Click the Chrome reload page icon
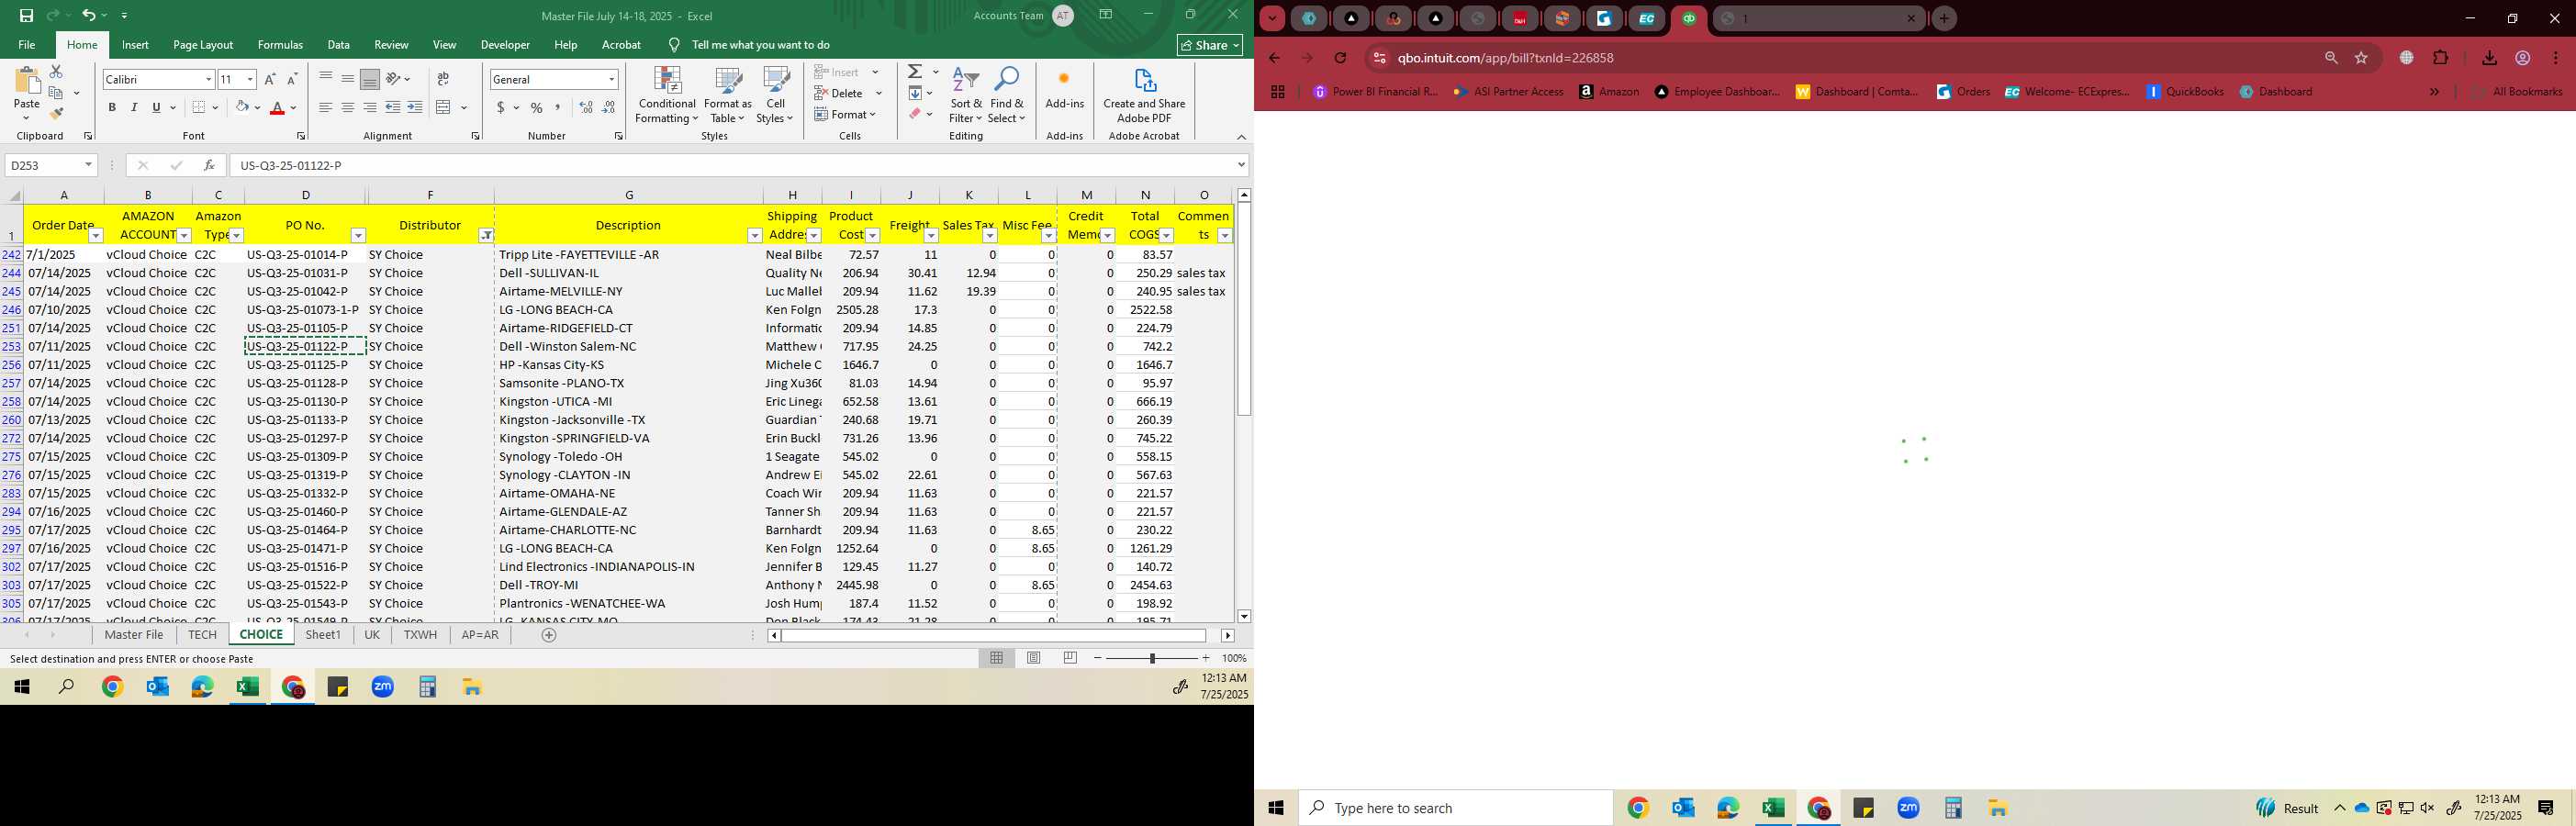The height and width of the screenshot is (826, 2576). [x=1340, y=58]
